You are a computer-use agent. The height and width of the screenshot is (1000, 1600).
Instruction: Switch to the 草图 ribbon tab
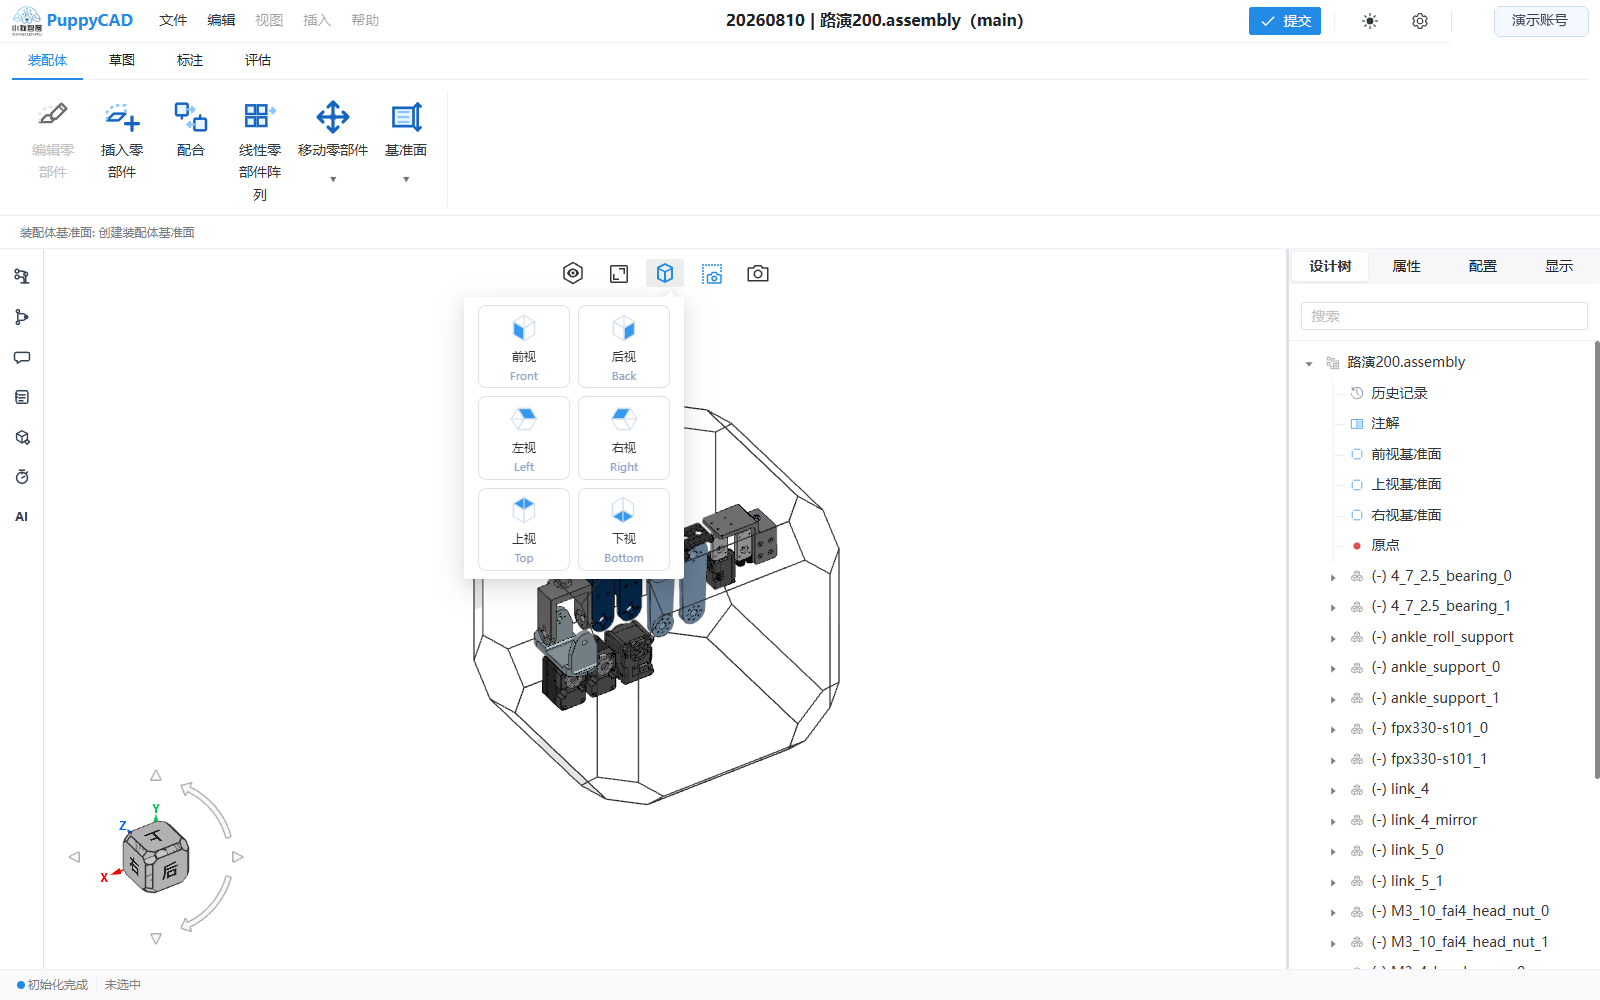[x=122, y=60]
